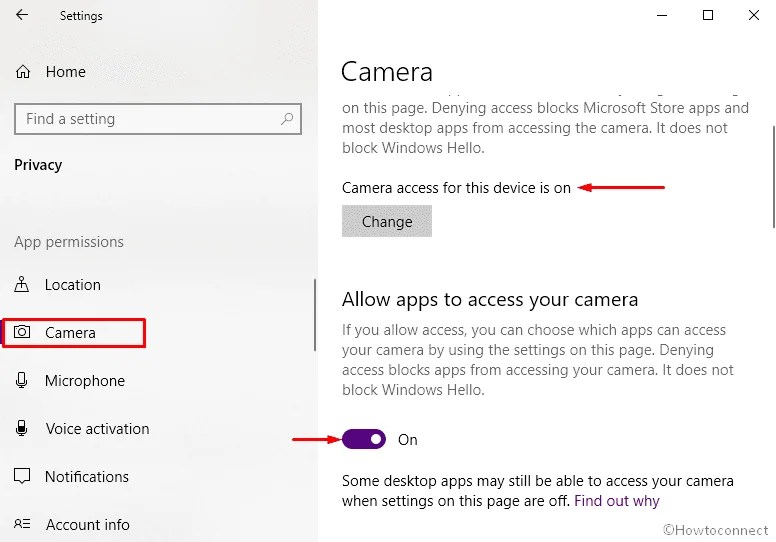Screen dimensions: 776x542
Task: Minimize the Settings window
Action: pyautogui.click(x=662, y=15)
